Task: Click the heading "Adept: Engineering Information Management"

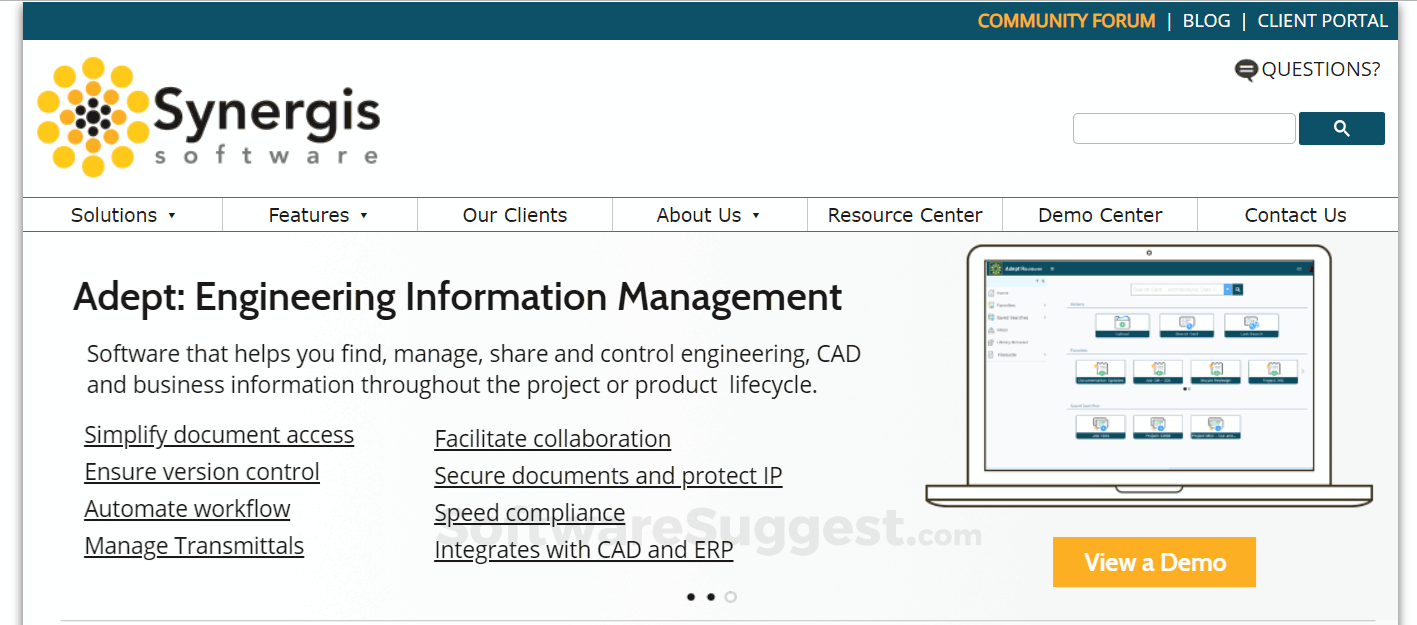Action: (458, 297)
